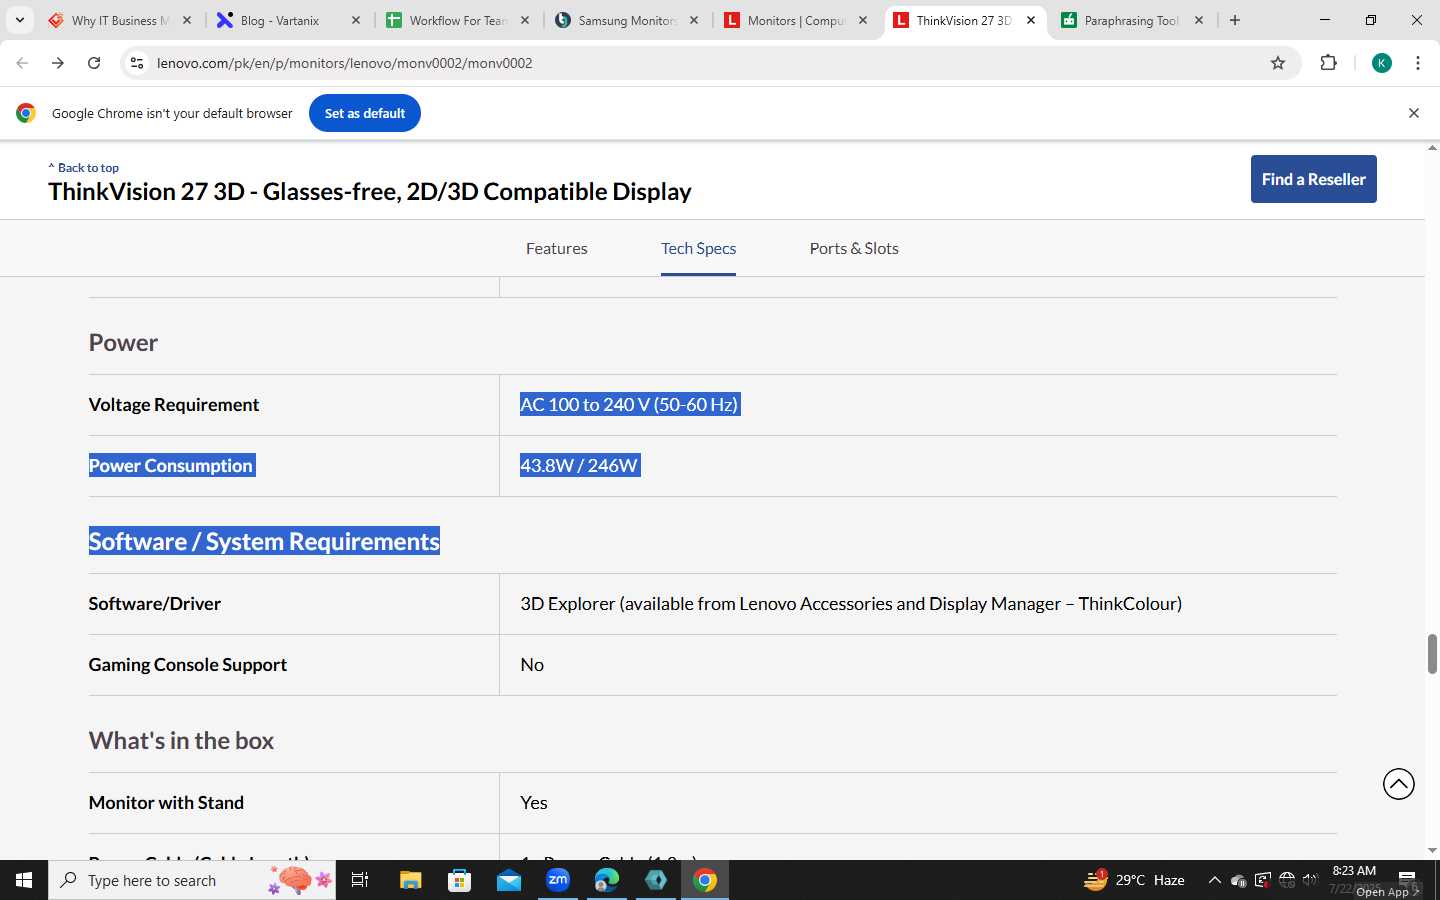Click the 3D Explorer software description
This screenshot has width=1440, height=900.
click(851, 603)
